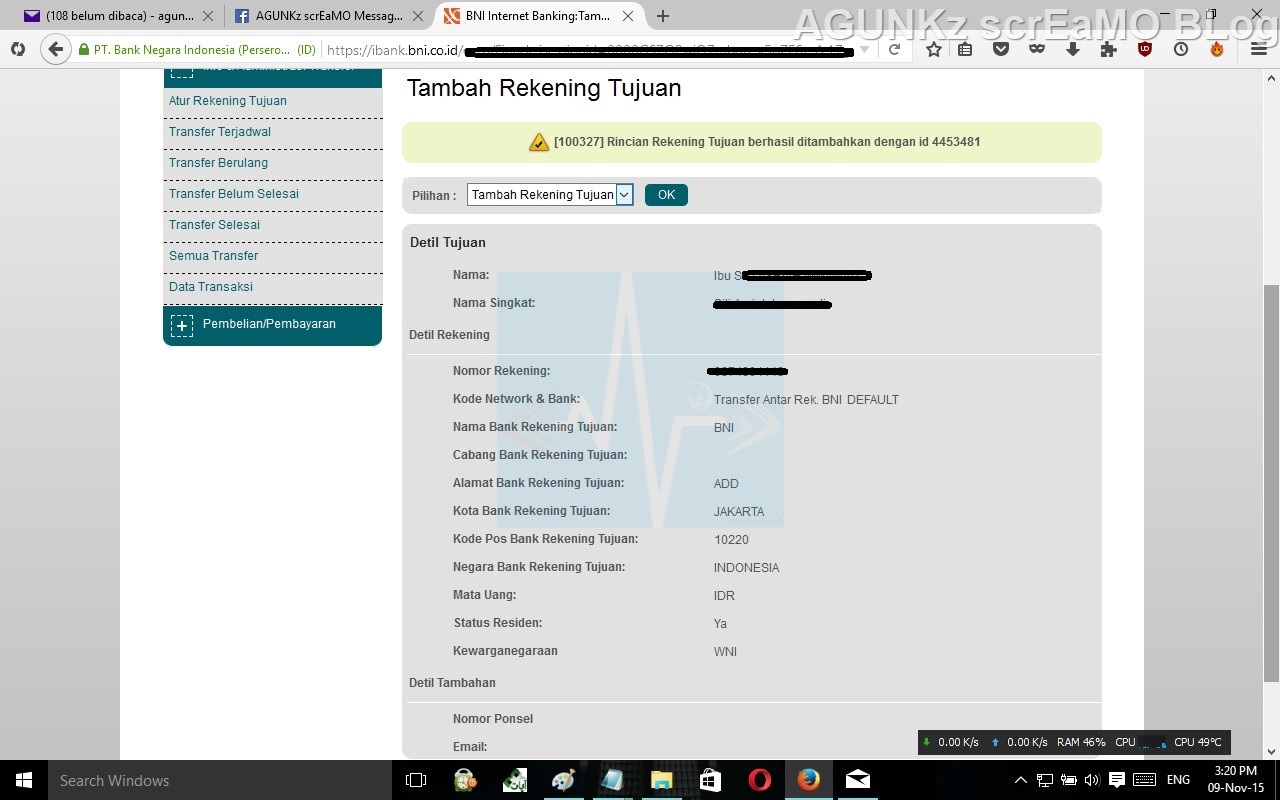Open Transfer Terjadwal link

[x=220, y=132]
